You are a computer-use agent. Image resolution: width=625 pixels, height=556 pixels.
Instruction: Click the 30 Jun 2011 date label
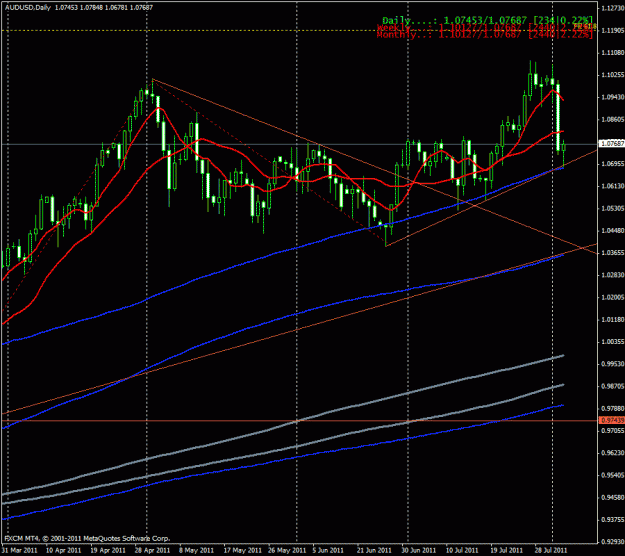[419, 550]
